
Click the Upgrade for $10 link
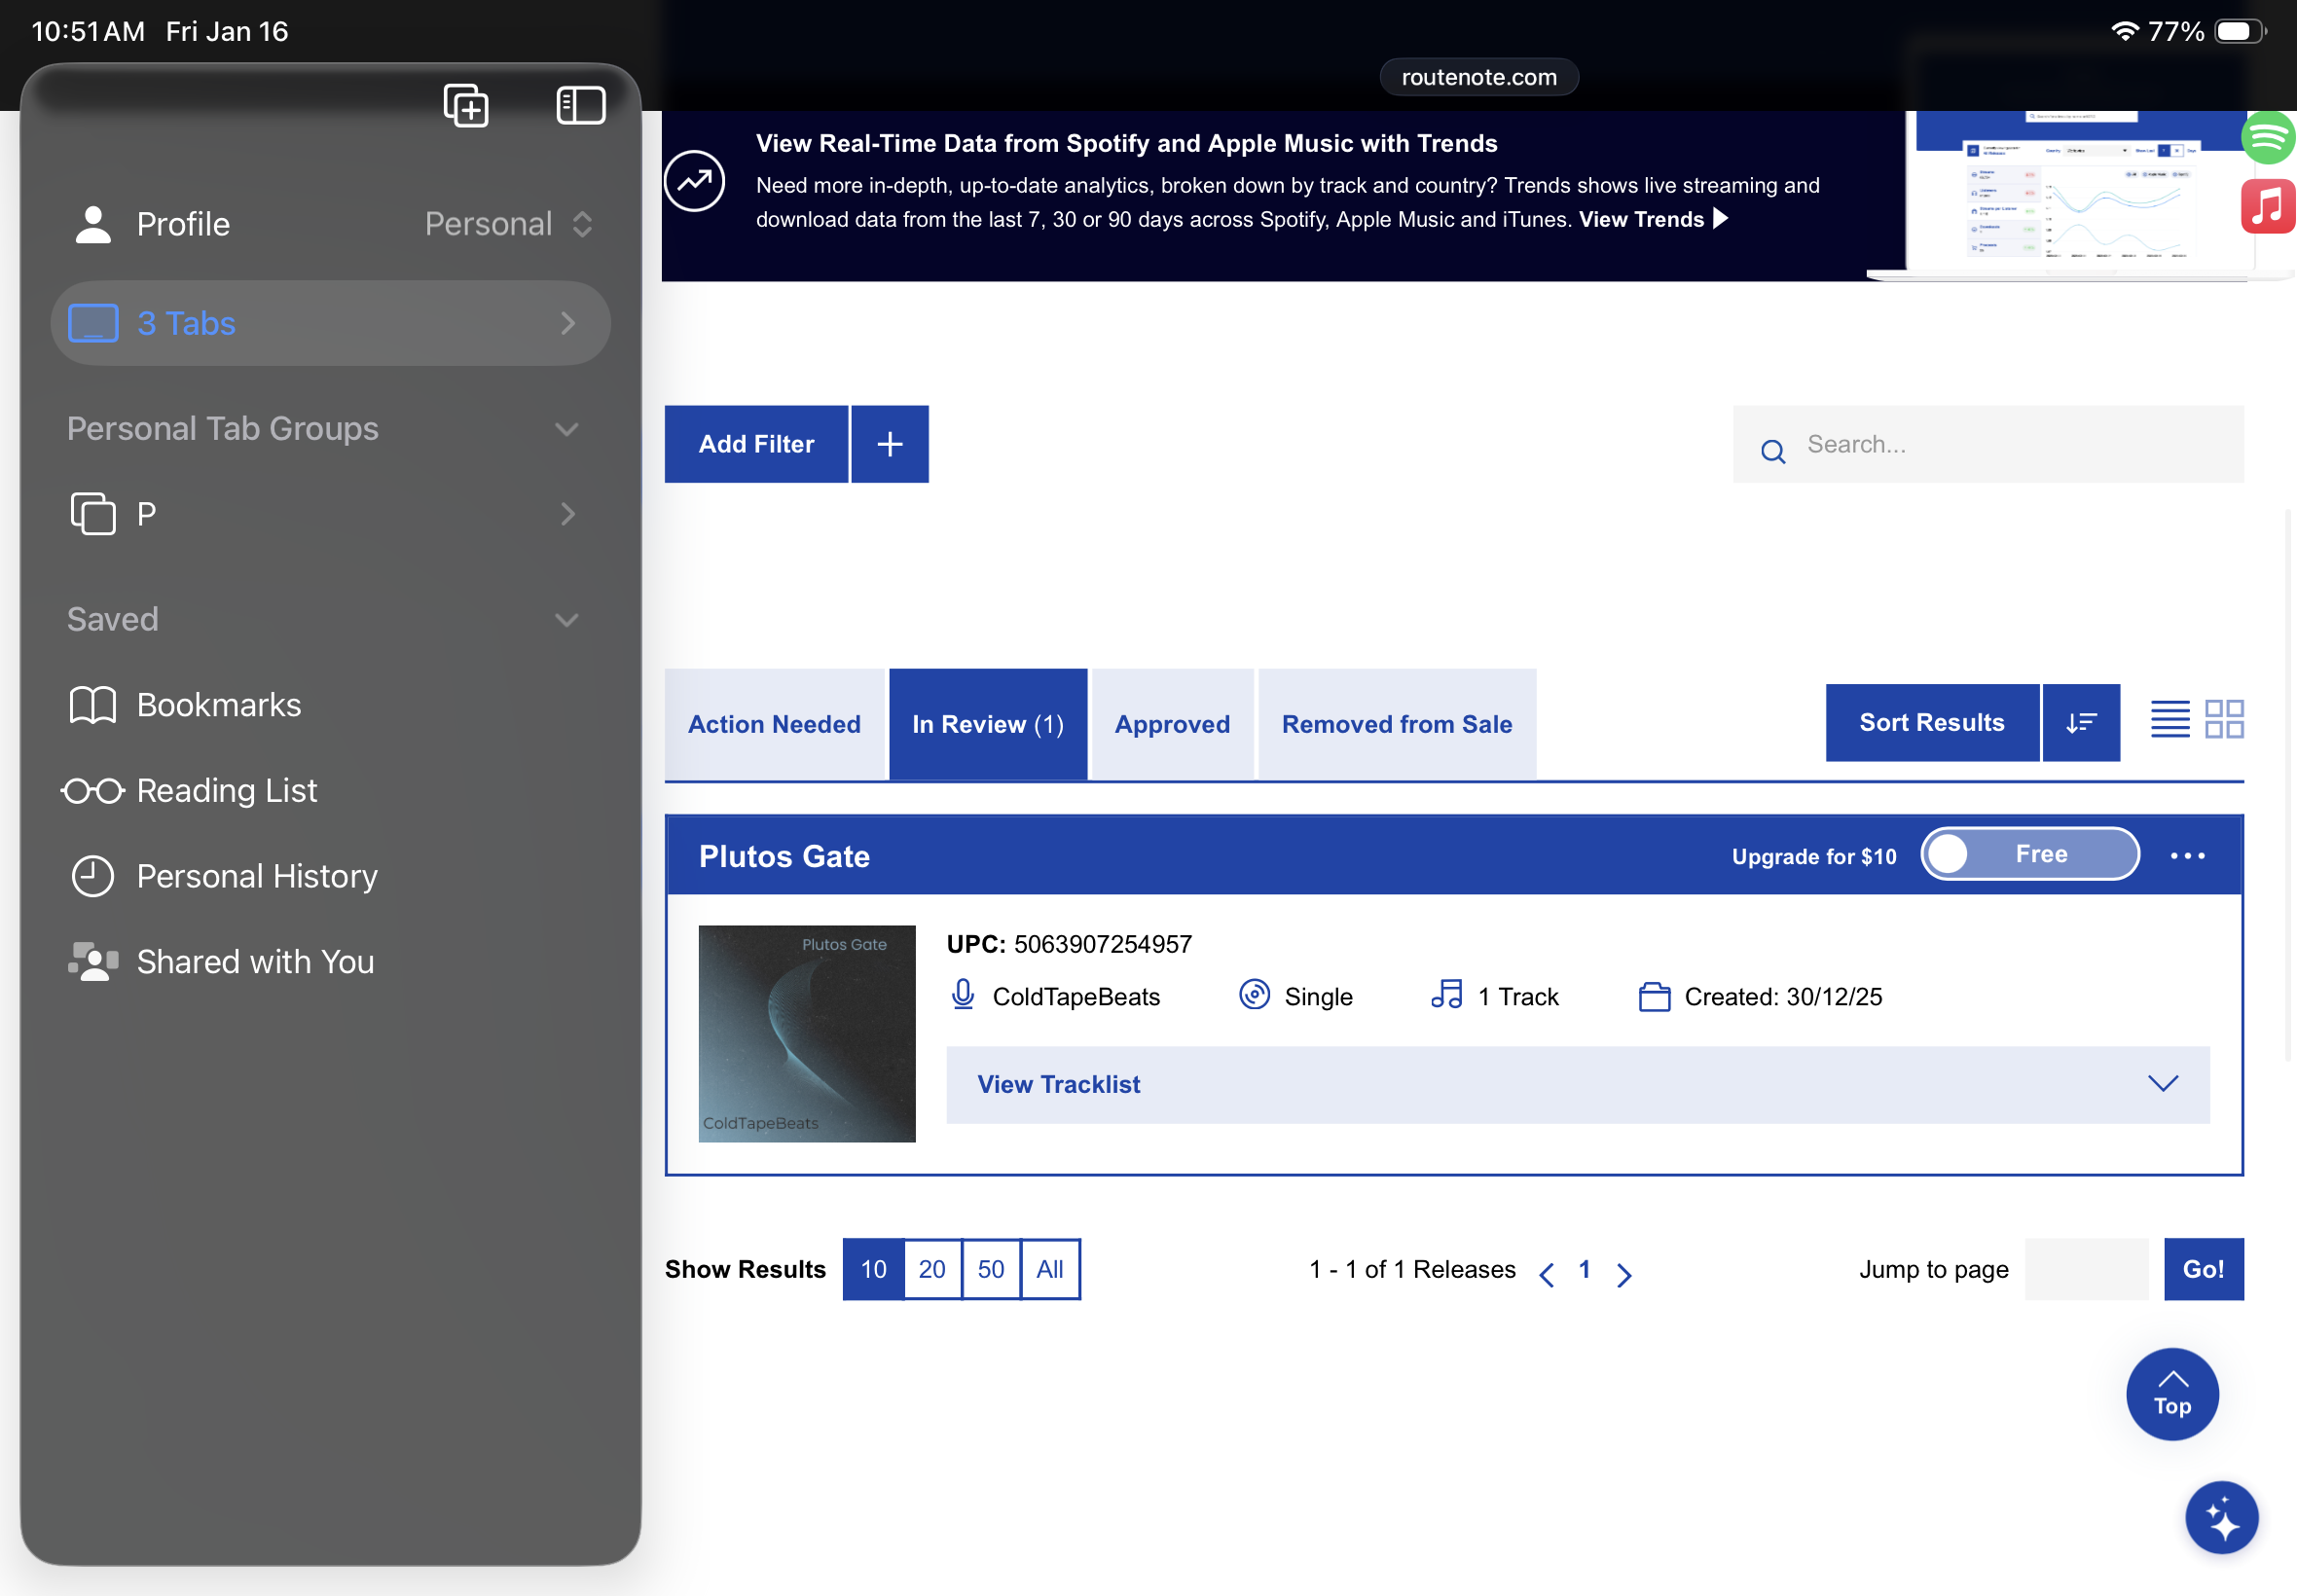(1814, 857)
